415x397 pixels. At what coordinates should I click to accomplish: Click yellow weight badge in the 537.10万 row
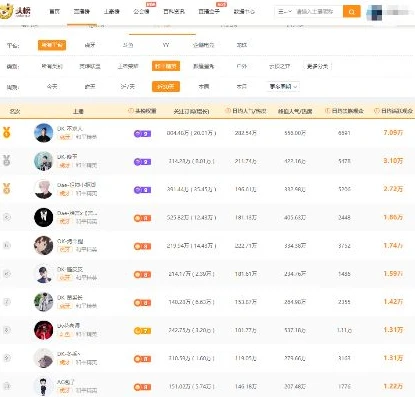click(x=142, y=331)
